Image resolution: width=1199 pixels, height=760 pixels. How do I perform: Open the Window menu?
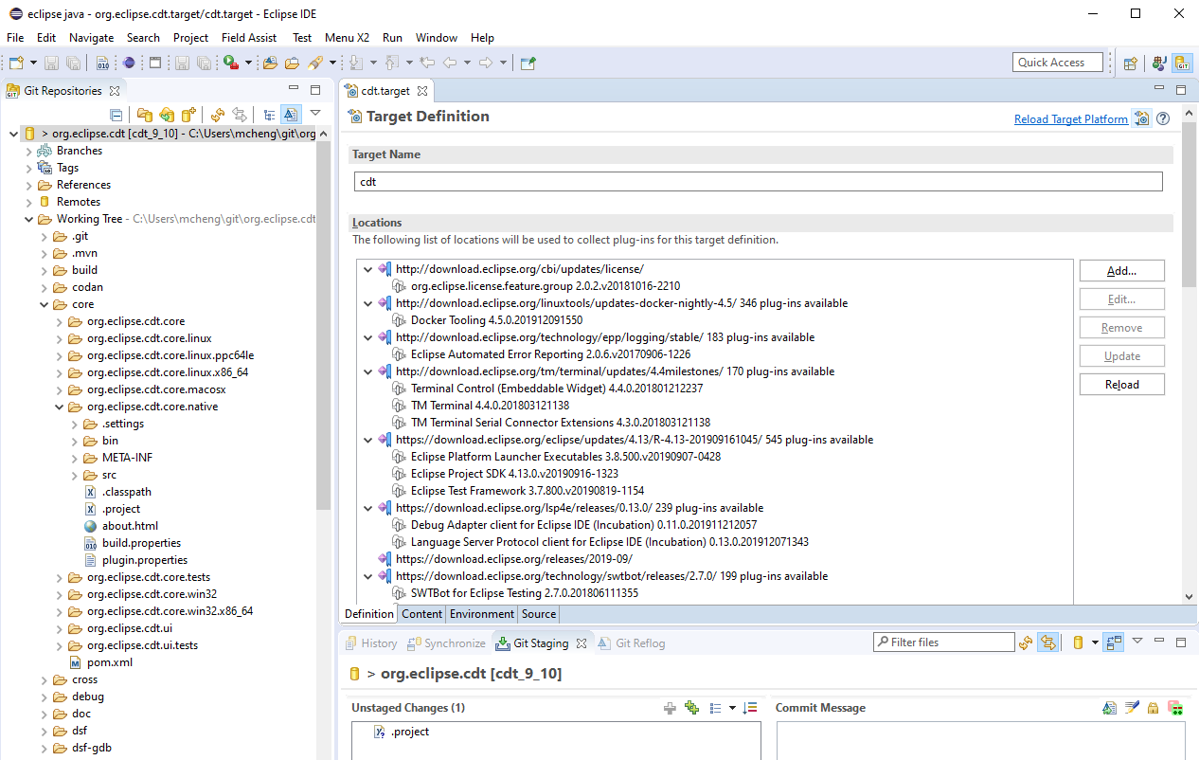point(436,37)
